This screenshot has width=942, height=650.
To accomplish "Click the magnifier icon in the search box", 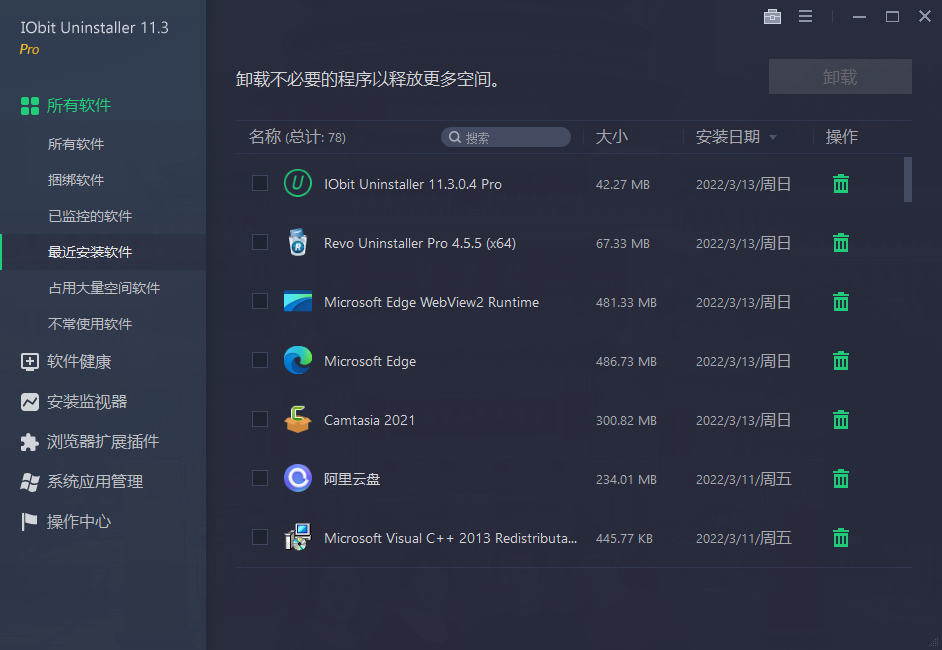I will click(x=455, y=137).
